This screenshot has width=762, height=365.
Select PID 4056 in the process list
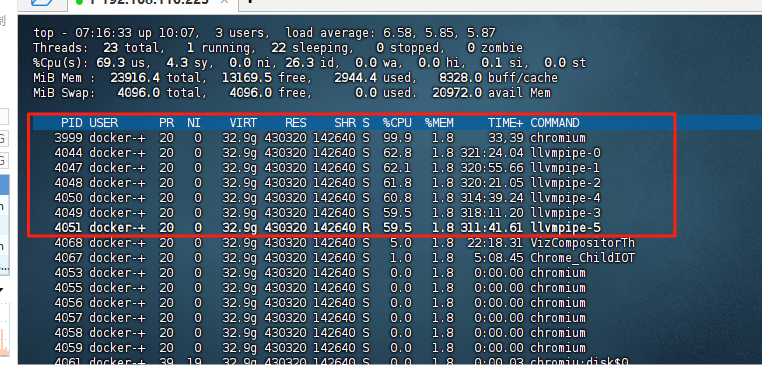(x=69, y=303)
